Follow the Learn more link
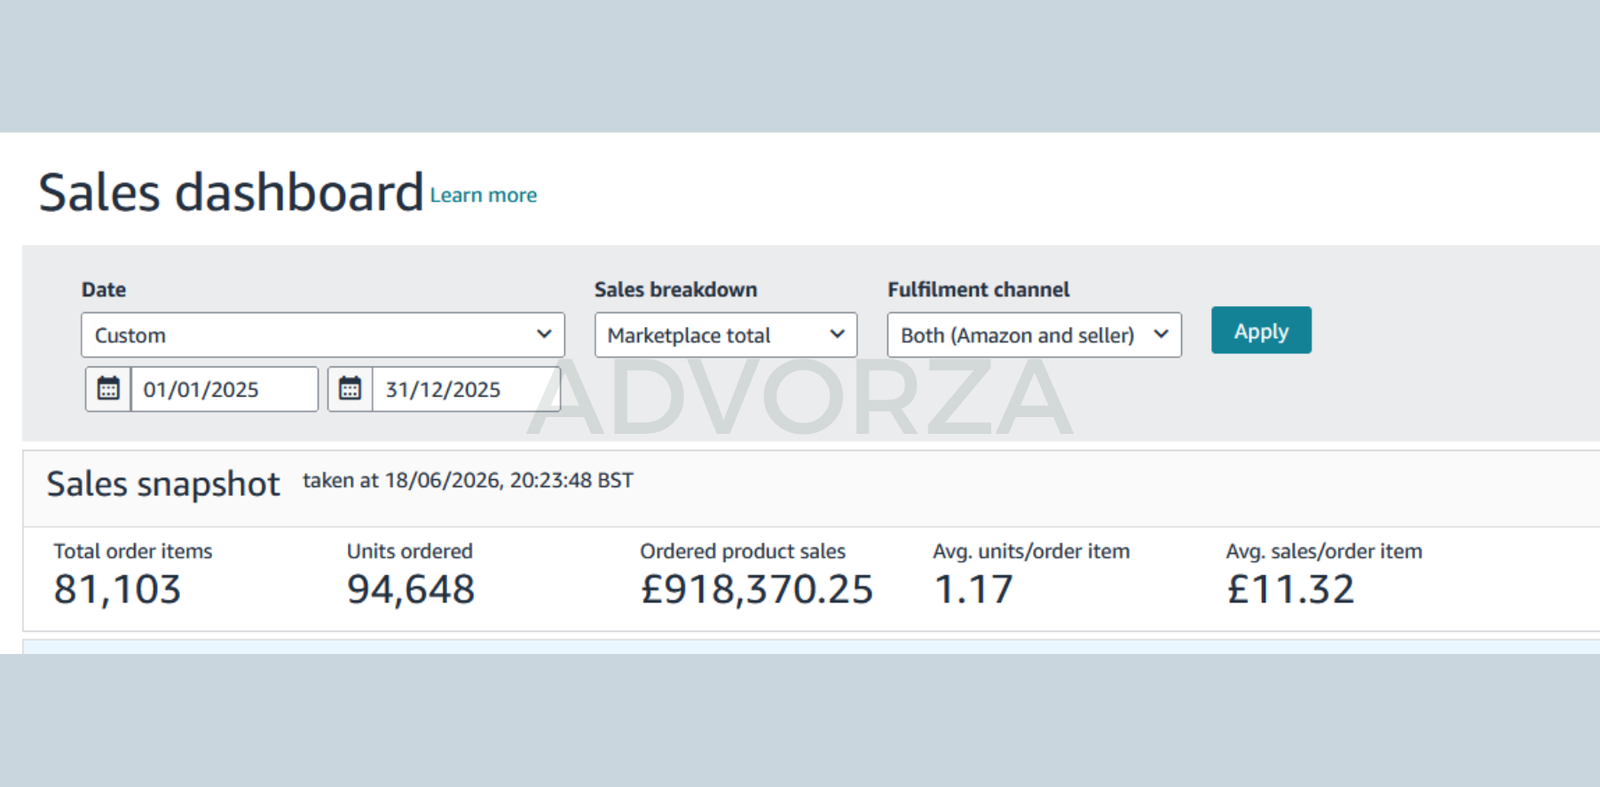Viewport: 1600px width, 787px height. tap(483, 195)
